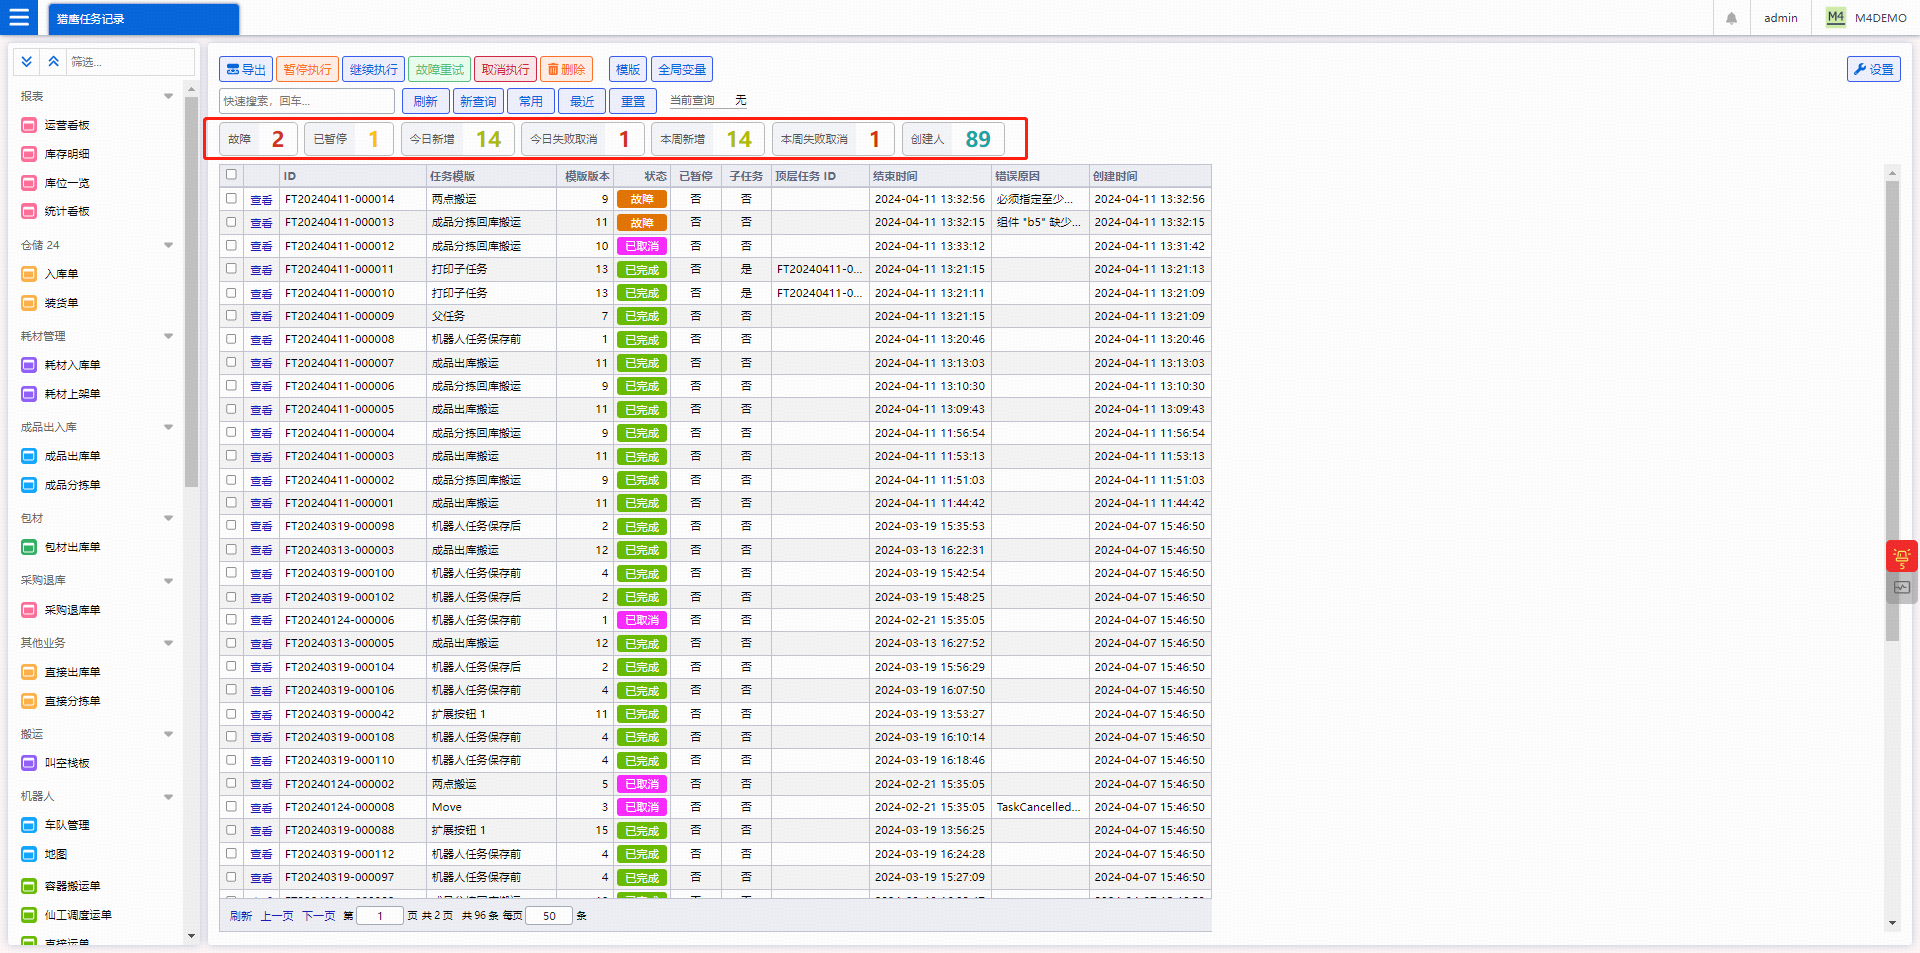This screenshot has height=953, width=1920.
Task: Click the 快速搜索 quick search field
Action: (x=307, y=101)
